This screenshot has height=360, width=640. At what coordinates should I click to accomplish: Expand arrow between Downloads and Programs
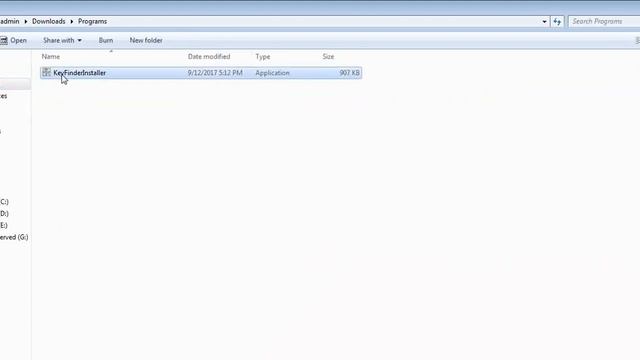click(x=71, y=22)
